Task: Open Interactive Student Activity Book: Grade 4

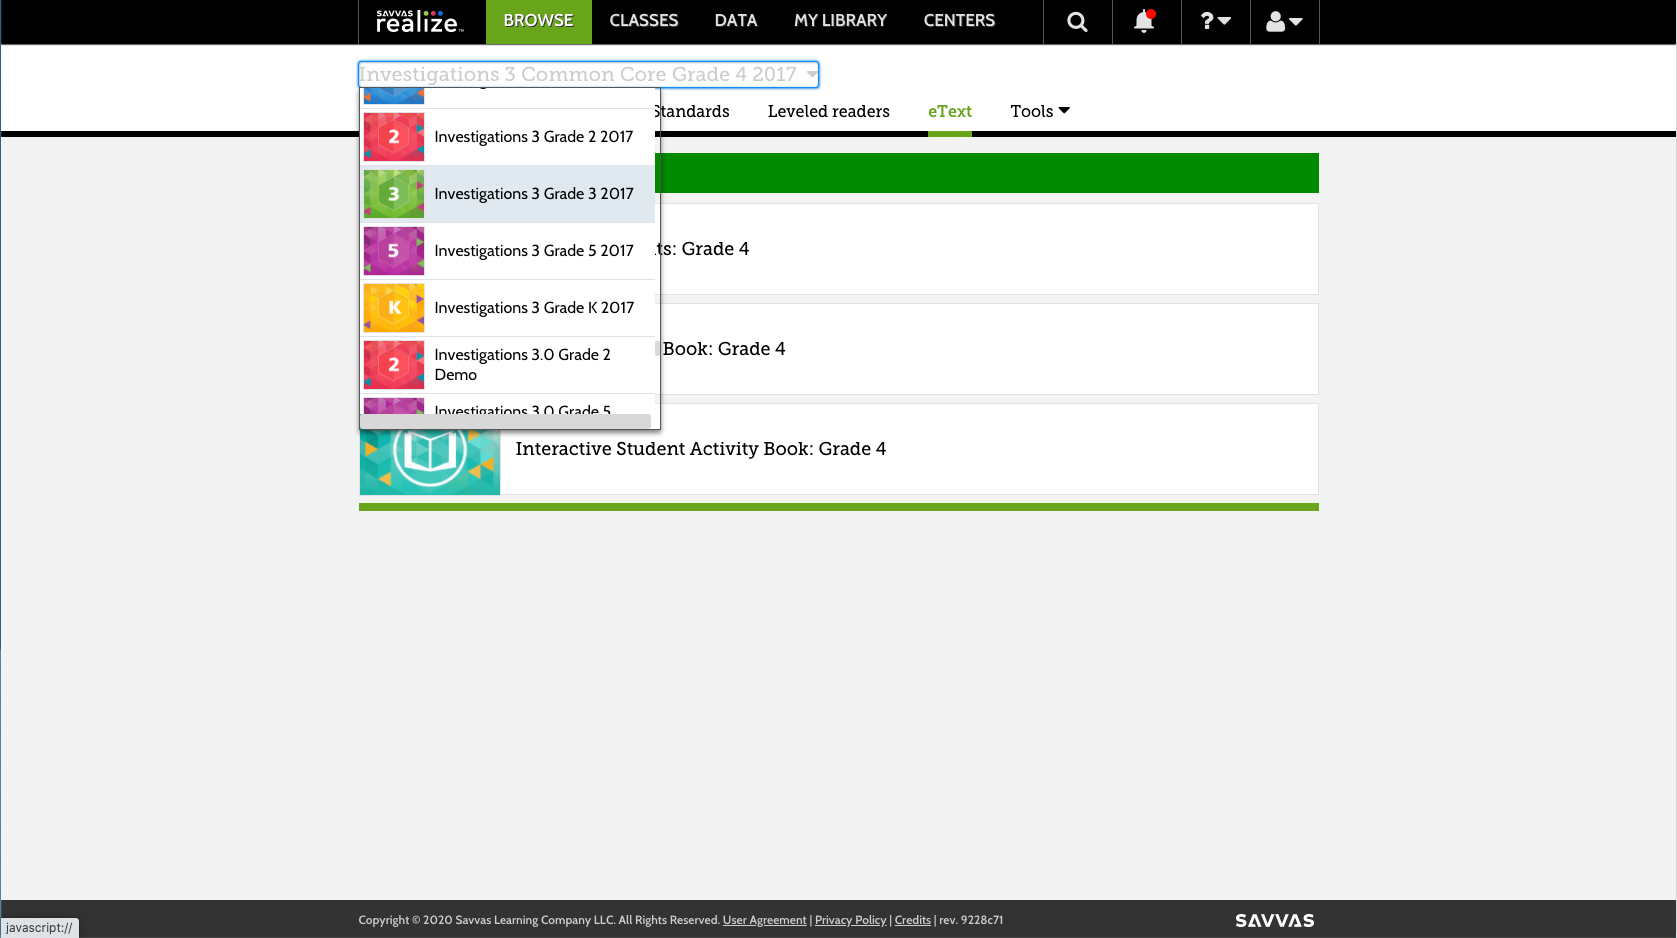Action: (701, 449)
